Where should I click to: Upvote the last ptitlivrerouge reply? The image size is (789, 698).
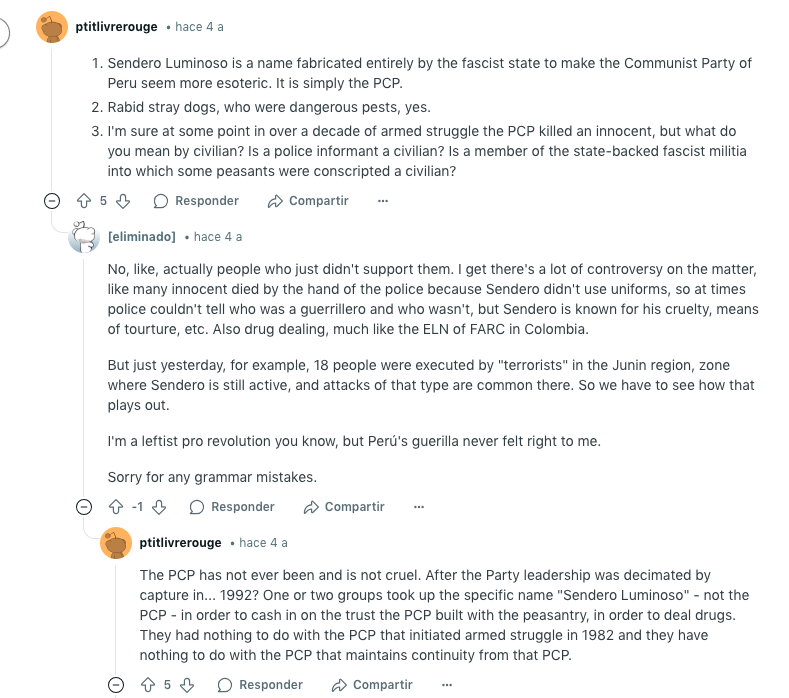[148, 685]
